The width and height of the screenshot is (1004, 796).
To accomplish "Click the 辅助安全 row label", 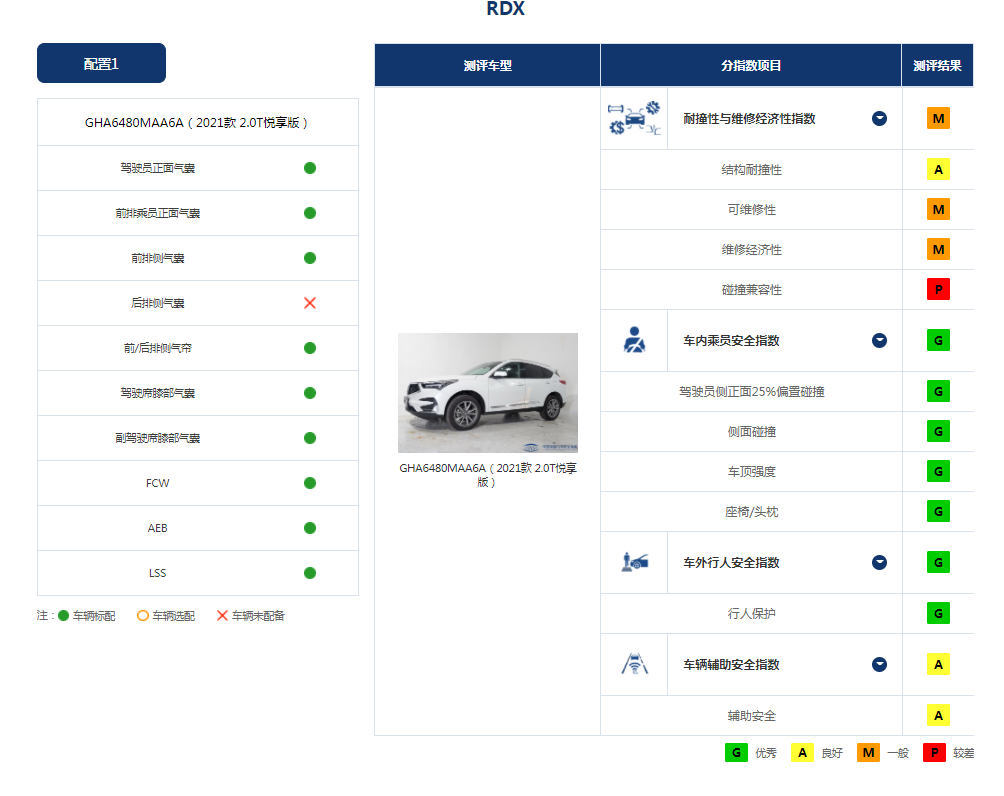I will 752,715.
